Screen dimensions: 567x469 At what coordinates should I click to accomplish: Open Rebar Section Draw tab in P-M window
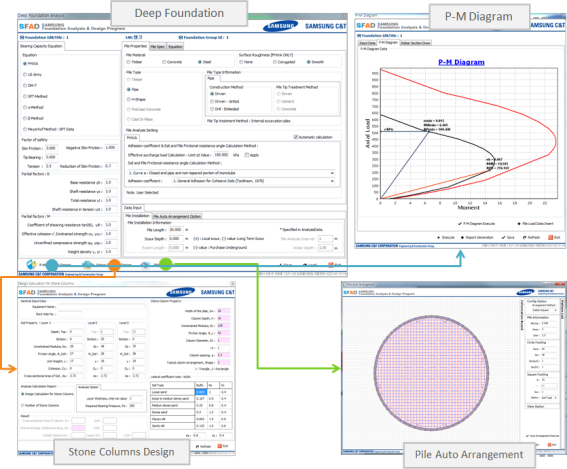pos(415,43)
